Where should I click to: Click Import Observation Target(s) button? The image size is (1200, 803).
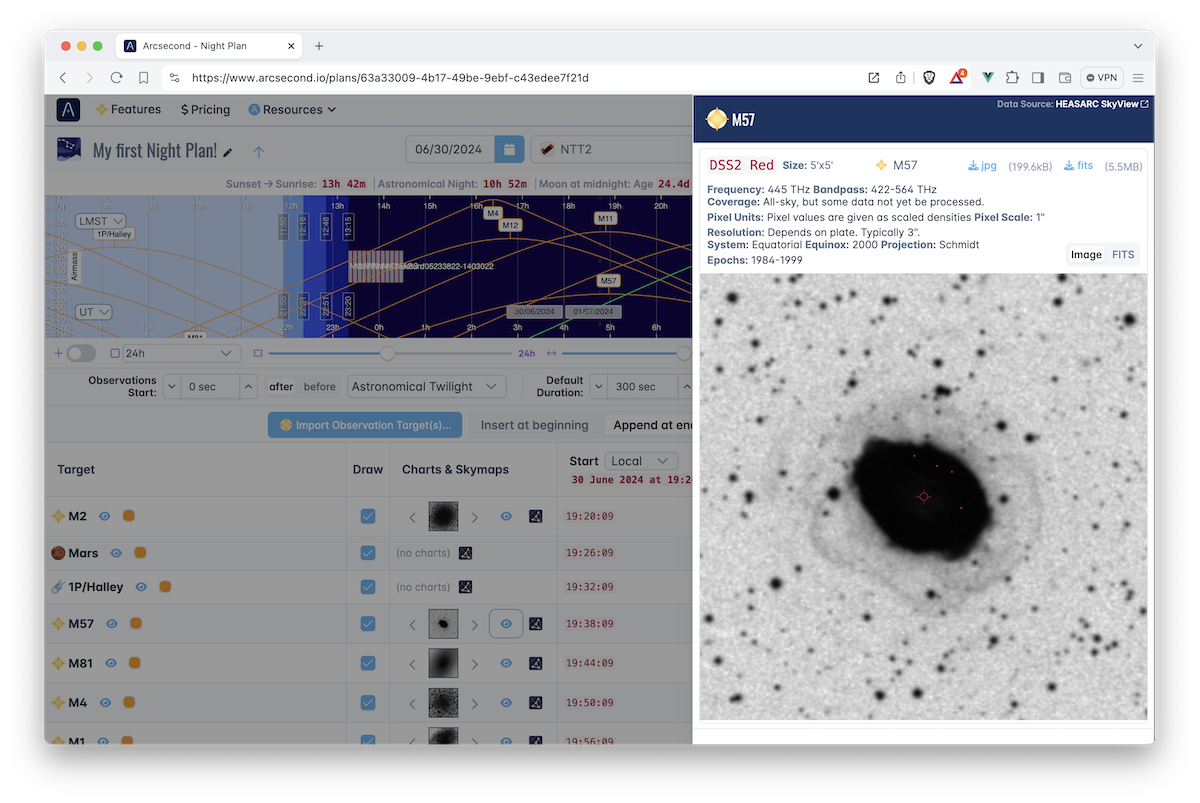(364, 425)
